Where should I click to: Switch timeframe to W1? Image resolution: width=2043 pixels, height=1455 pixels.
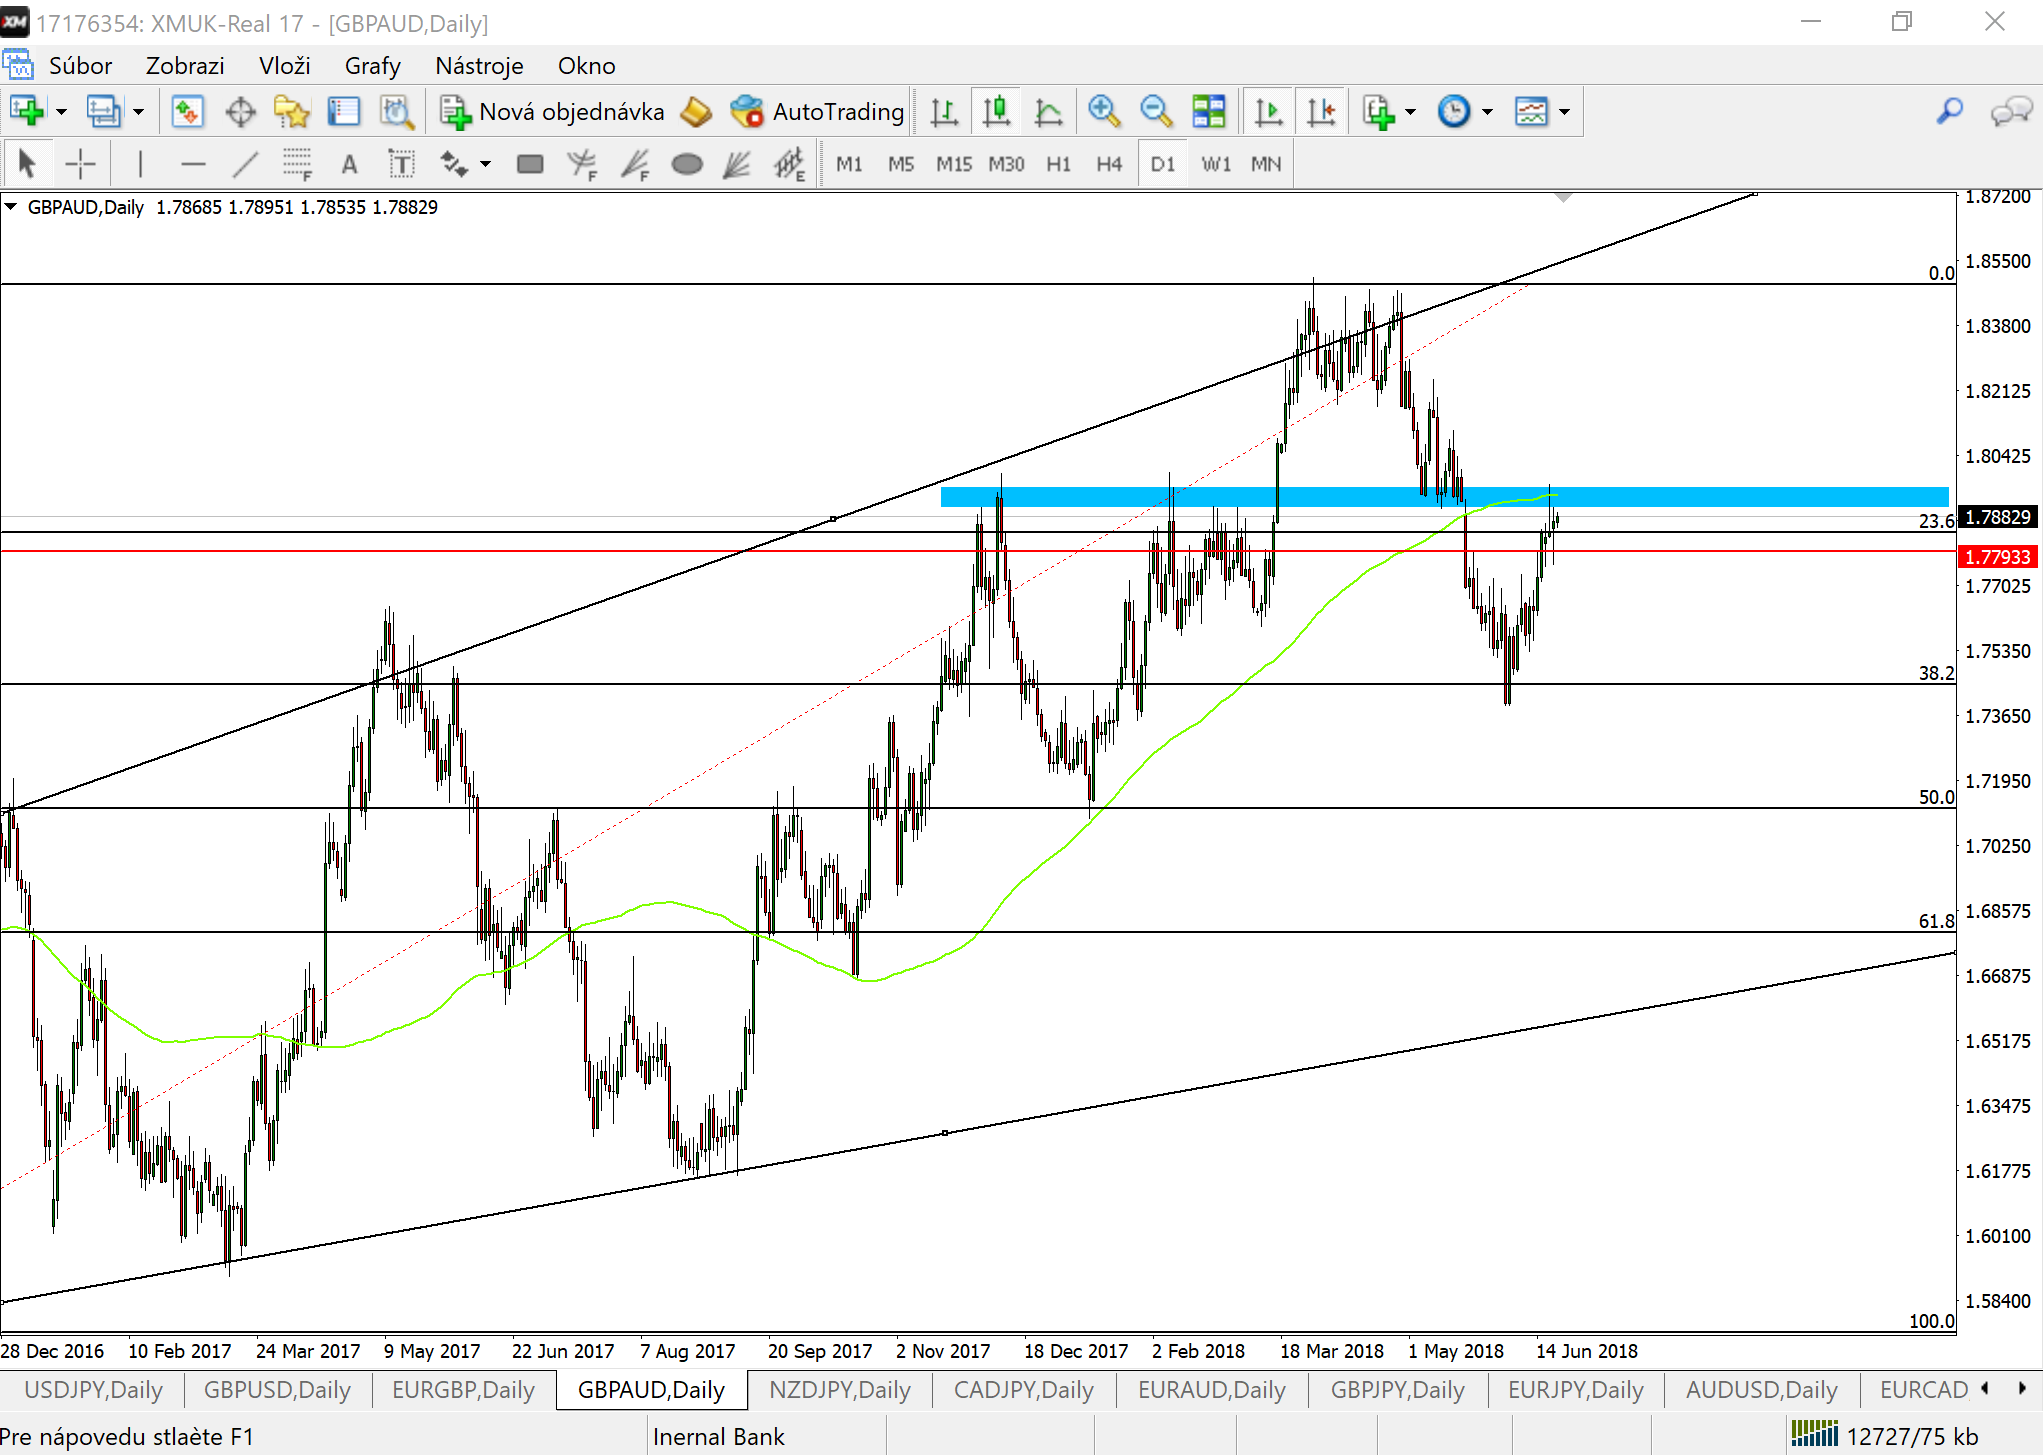tap(1216, 164)
